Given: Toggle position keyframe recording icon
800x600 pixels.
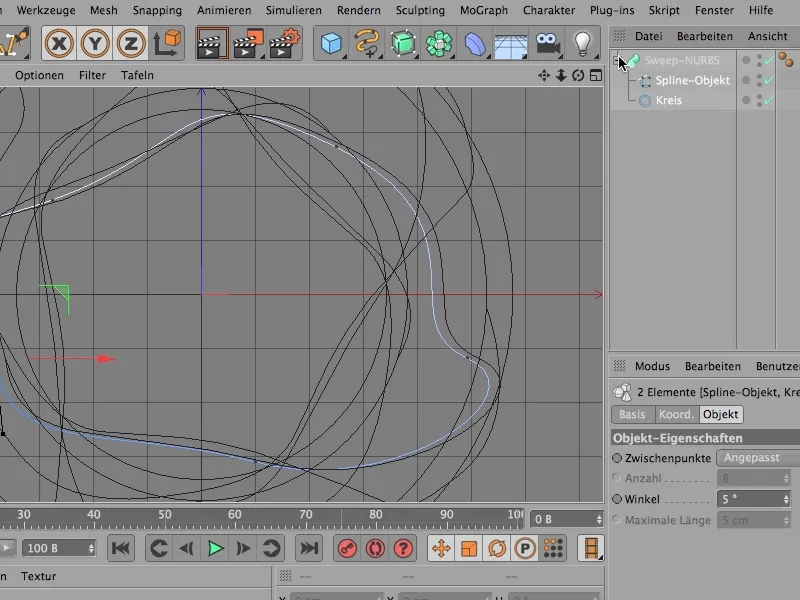Looking at the screenshot, I should pyautogui.click(x=441, y=548).
